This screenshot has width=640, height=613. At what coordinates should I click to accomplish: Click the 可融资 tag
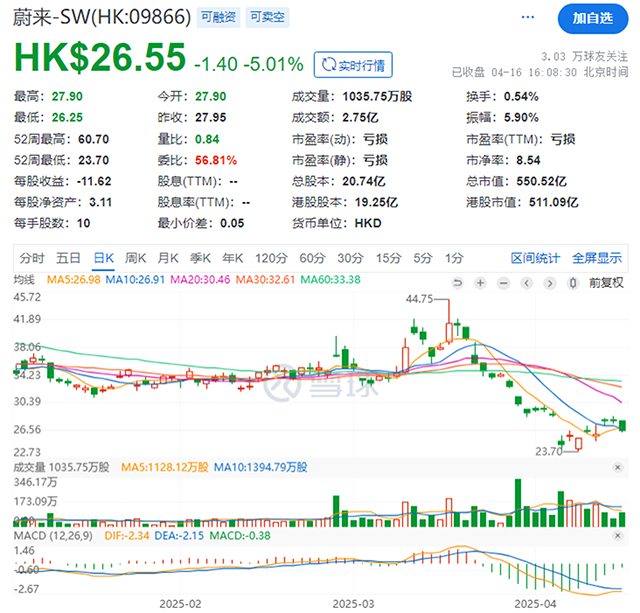pyautogui.click(x=218, y=17)
